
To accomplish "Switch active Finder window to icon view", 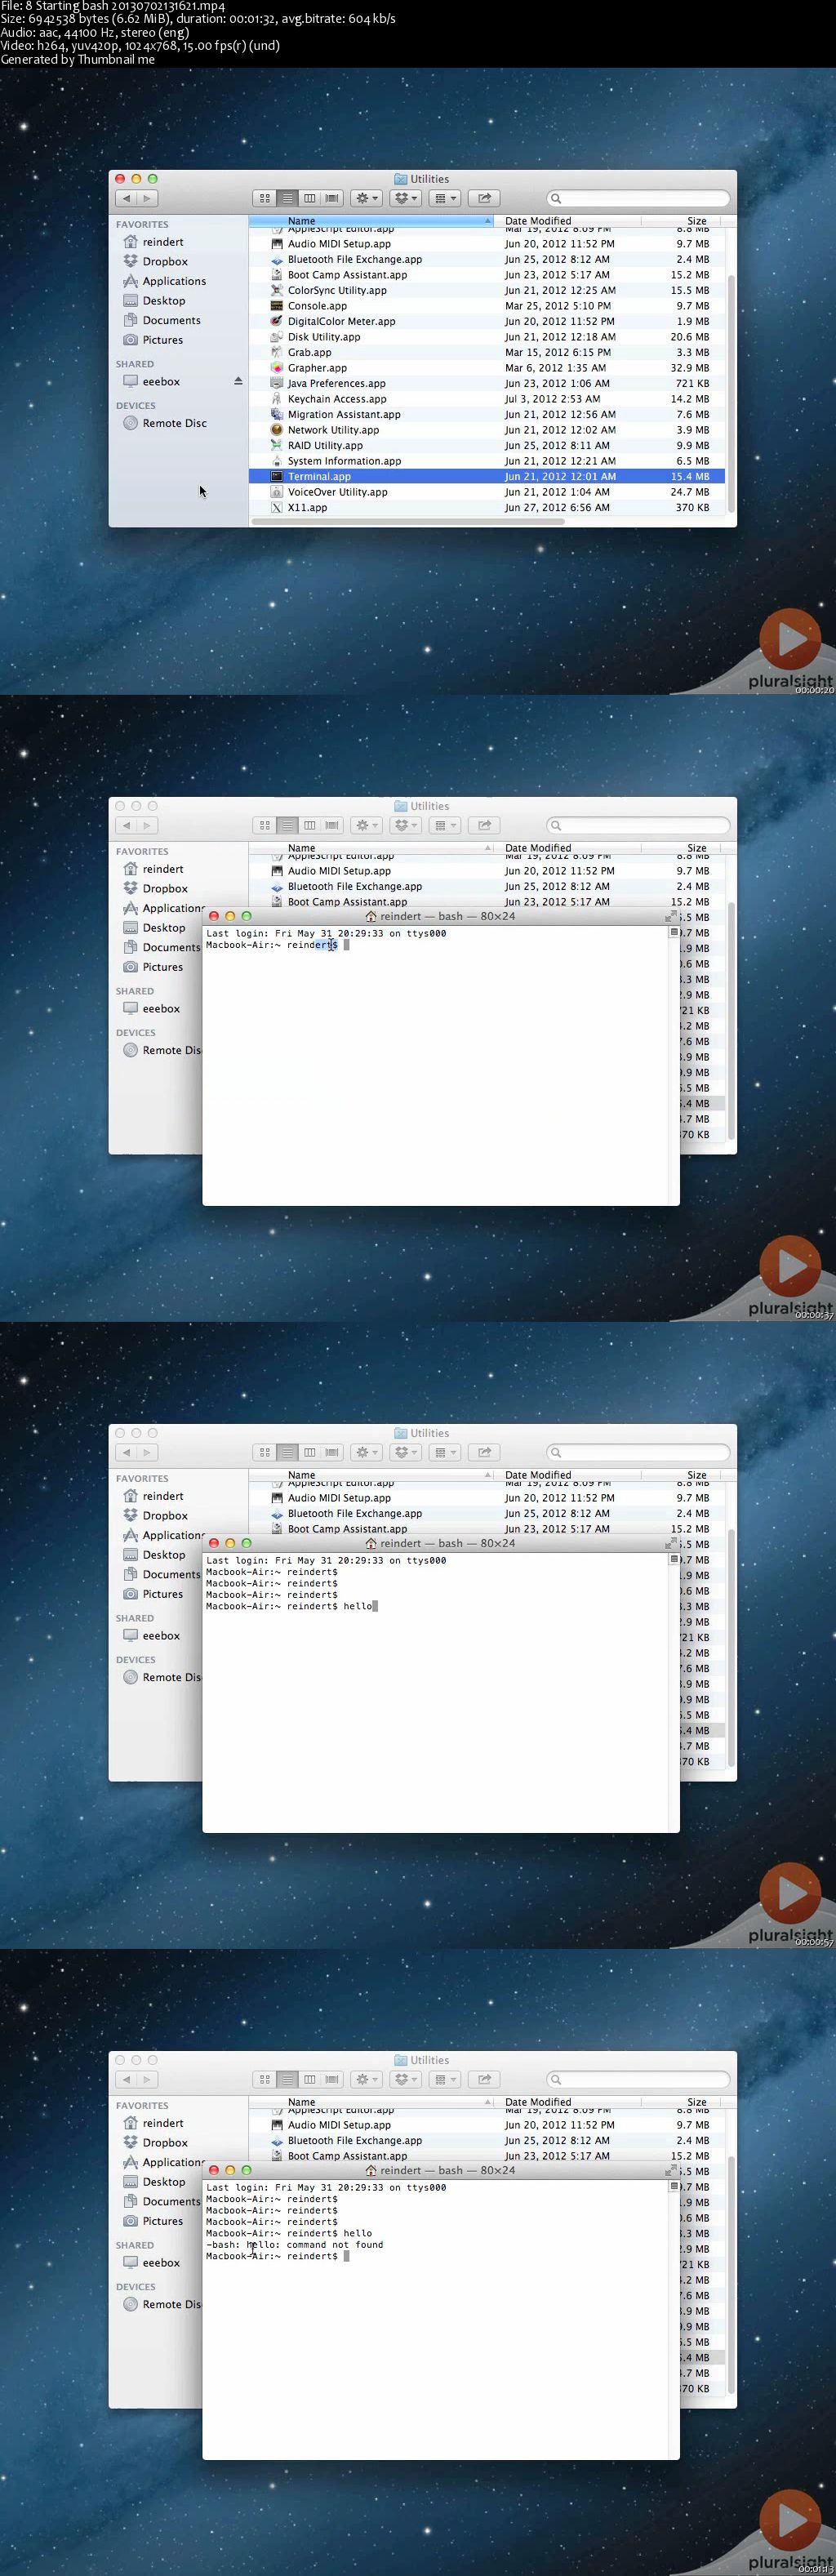I will coord(264,198).
